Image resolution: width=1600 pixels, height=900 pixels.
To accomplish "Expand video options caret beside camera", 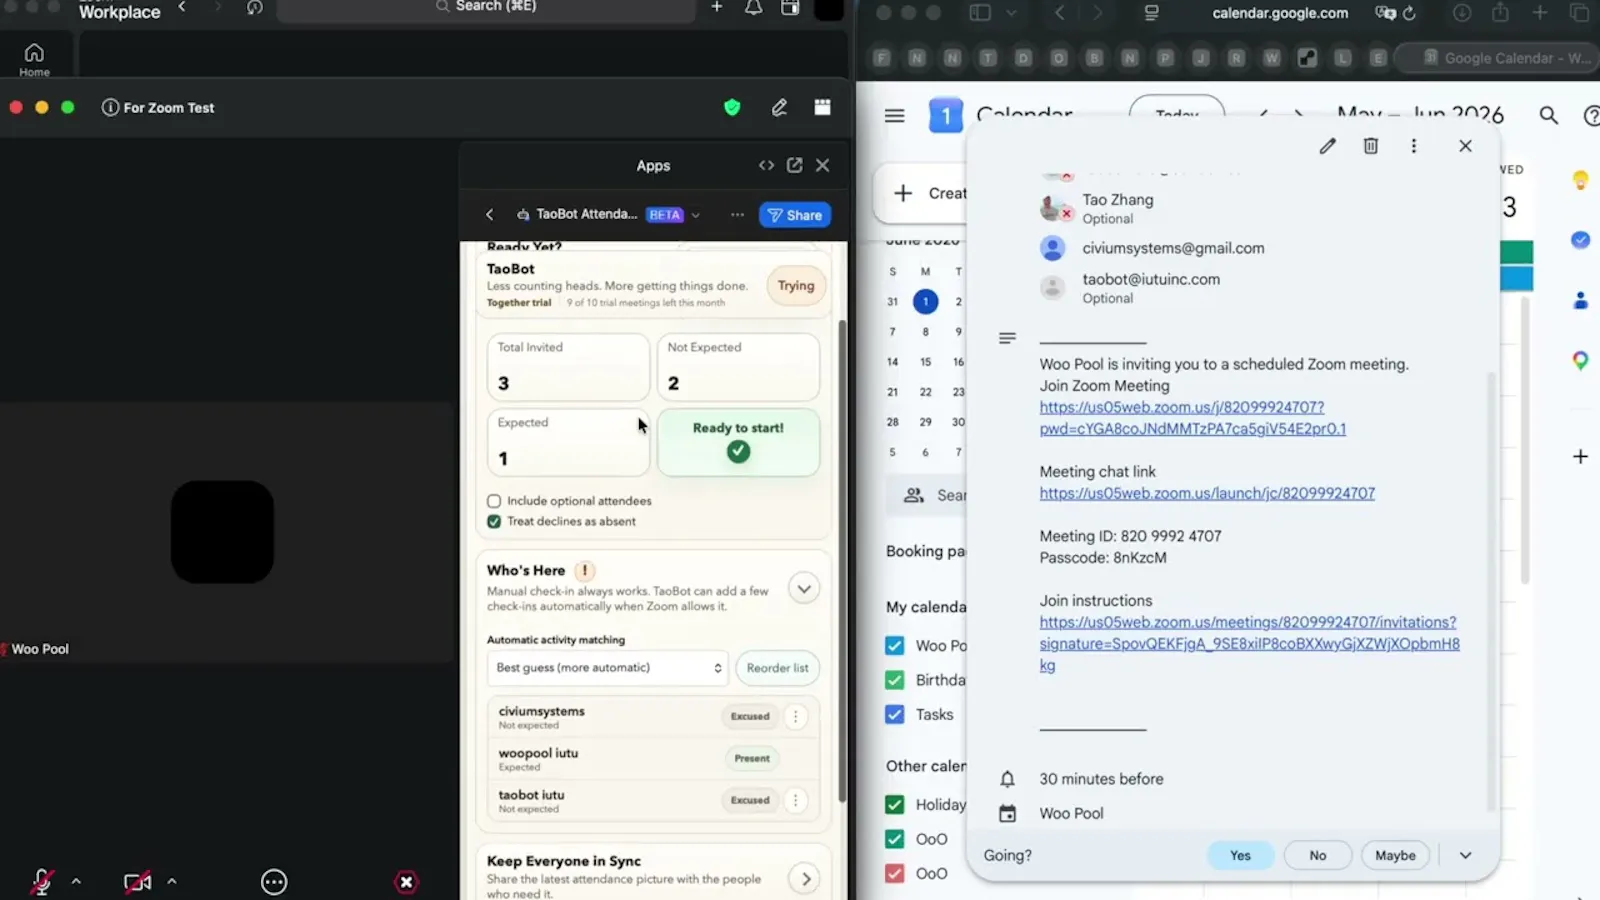I will [172, 882].
